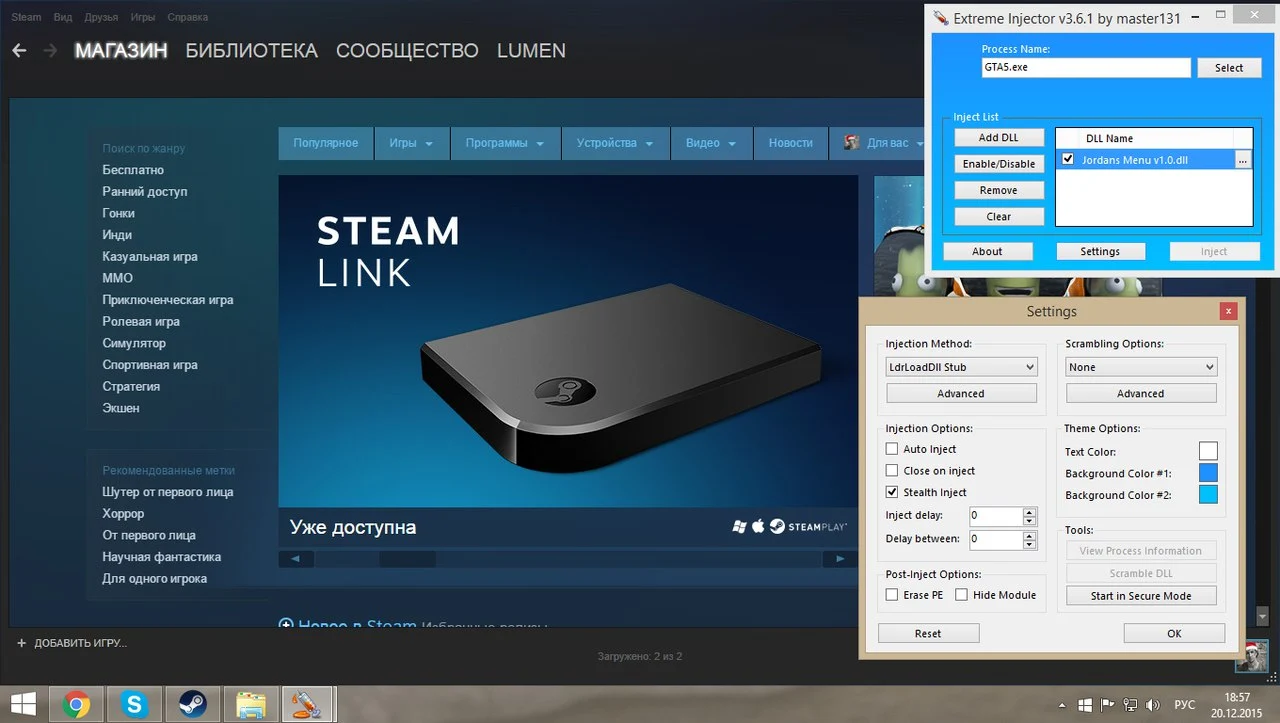Image resolution: width=1280 pixels, height=723 pixels.
Task: Open the Вид menu
Action: [x=64, y=17]
